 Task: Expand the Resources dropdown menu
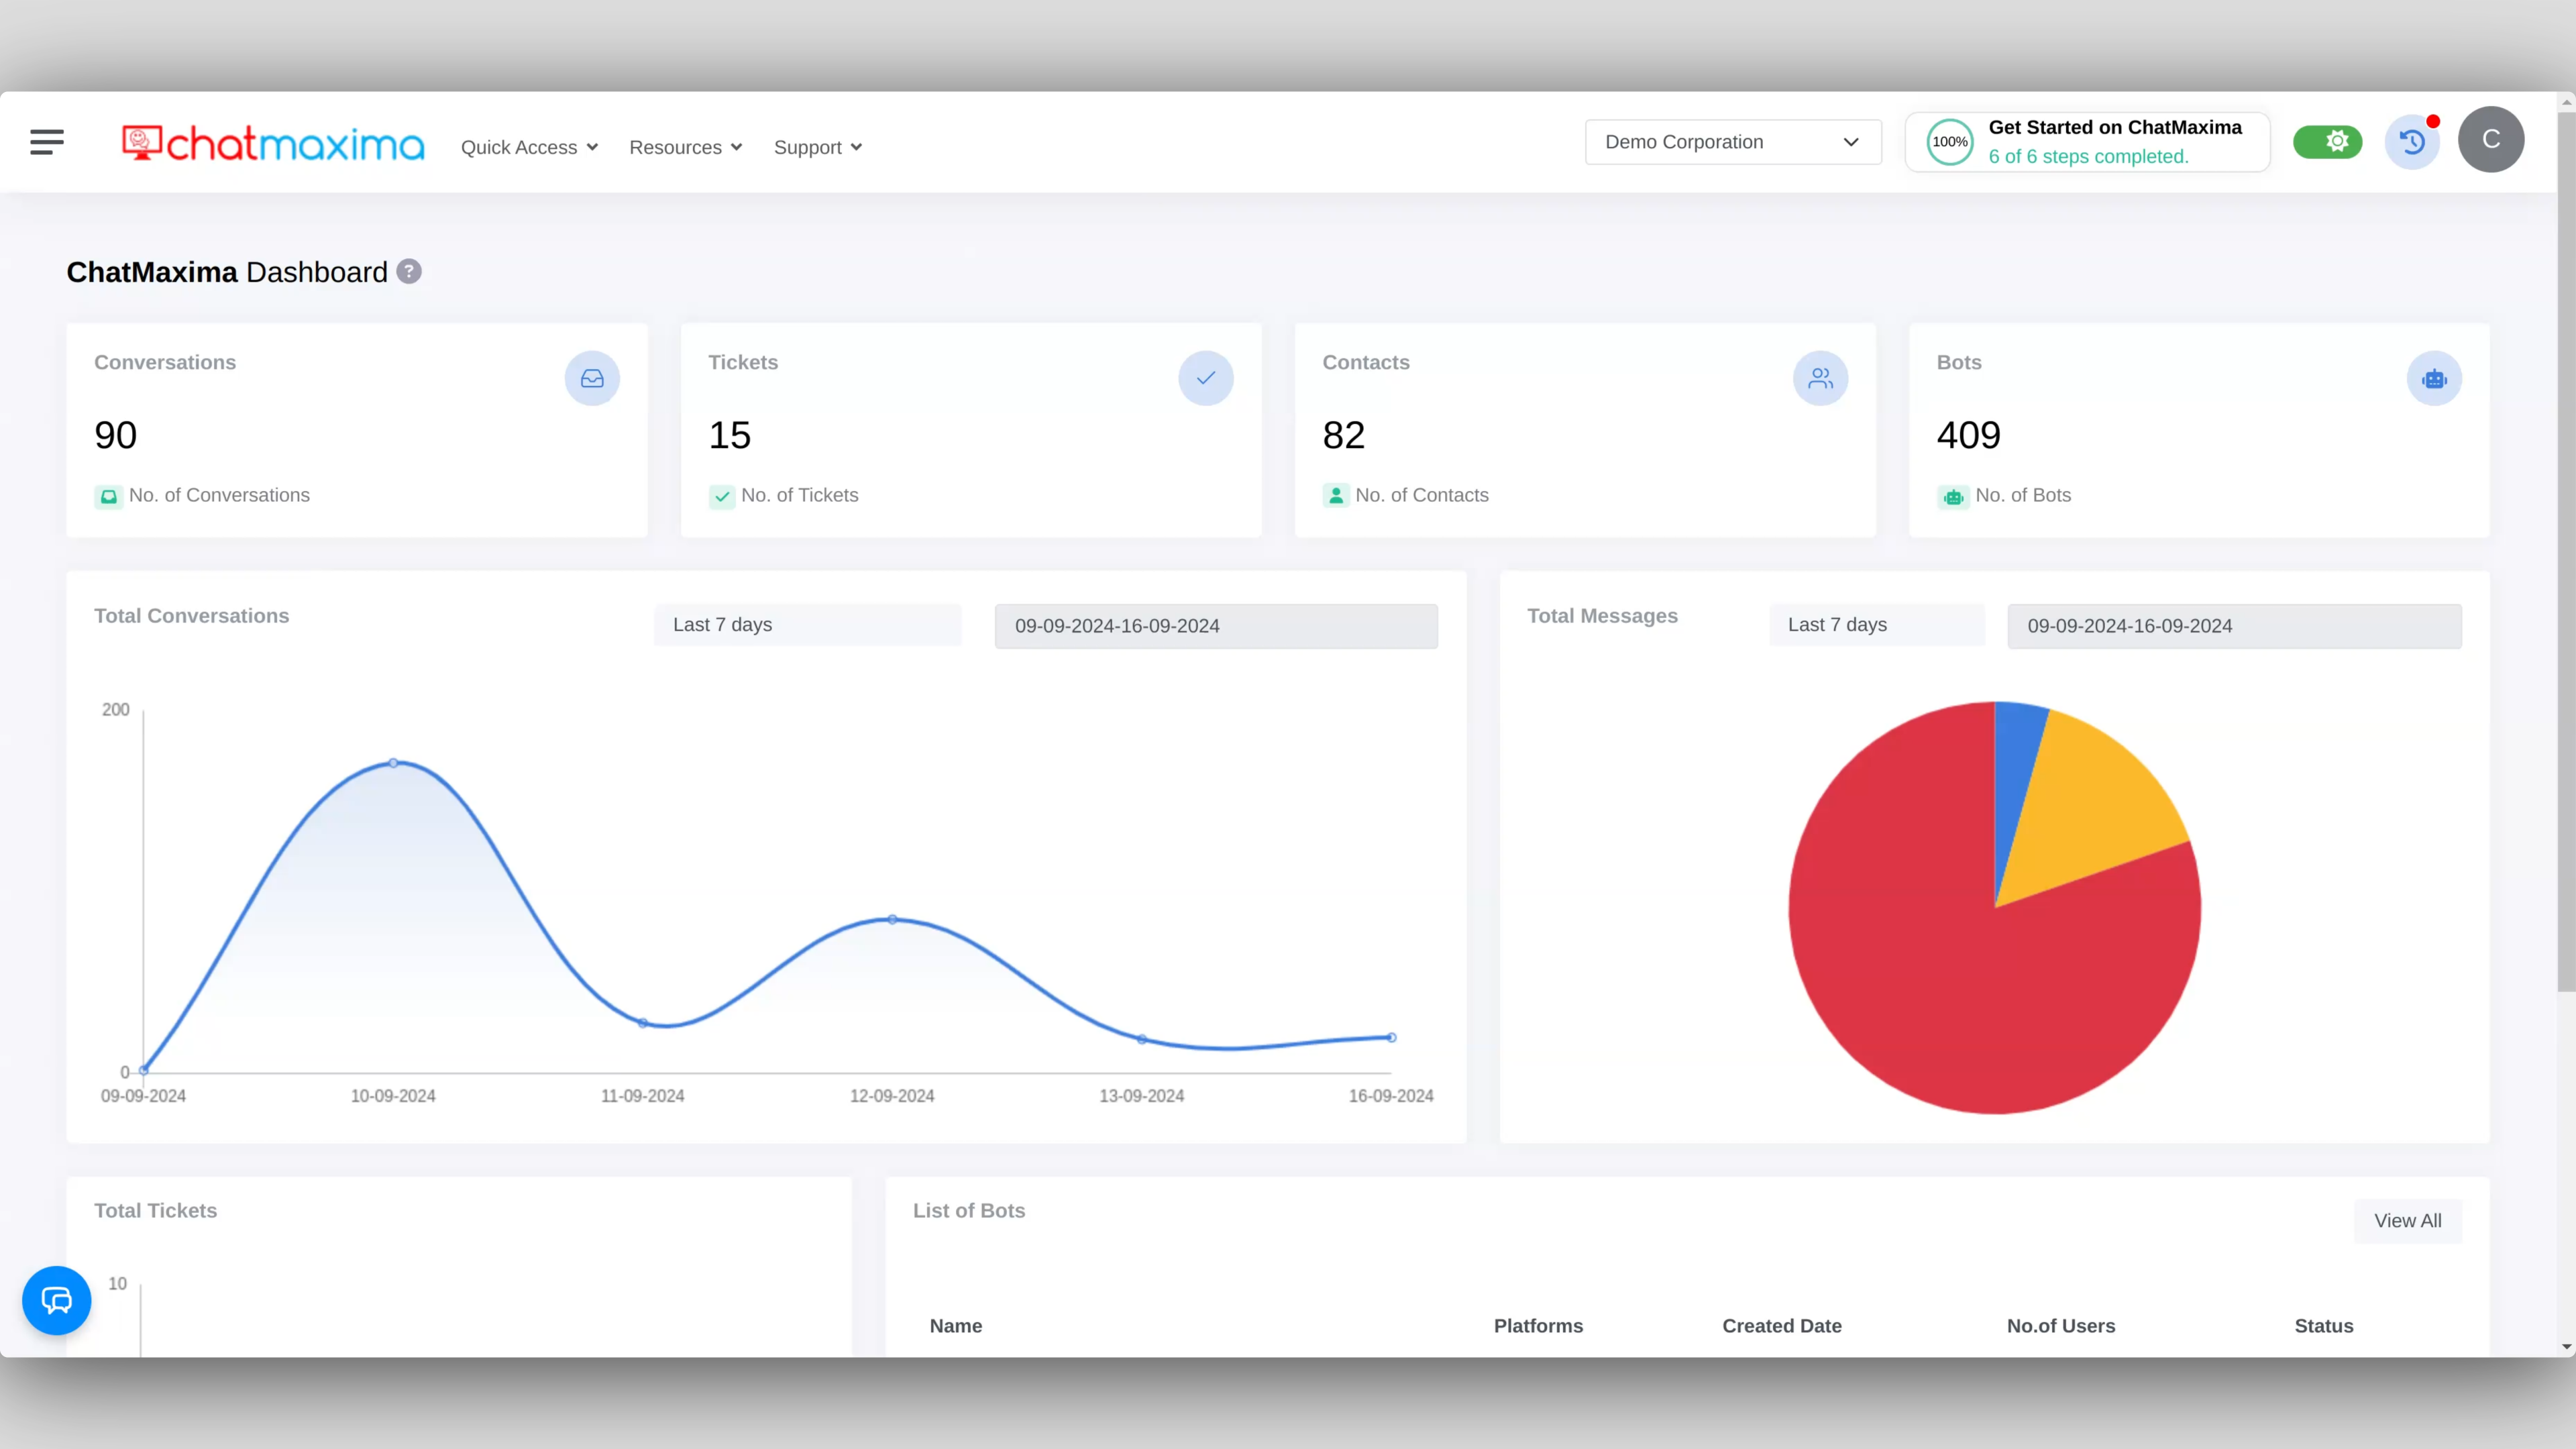[686, 147]
